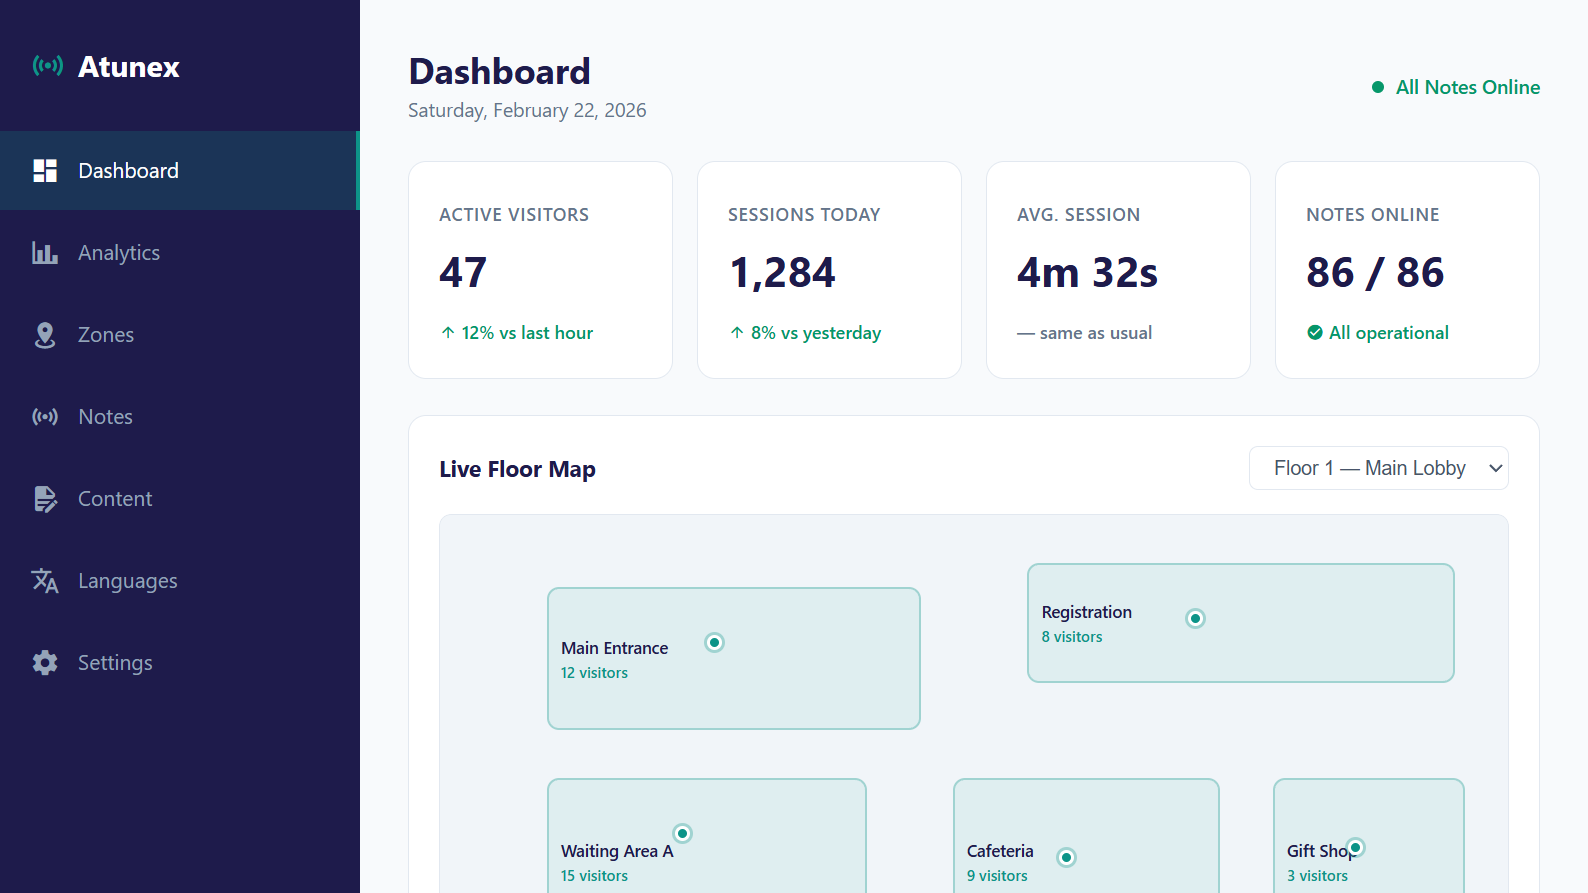Viewport: 1588px width, 893px height.
Task: Select the Waiting Area A beacon marker
Action: pyautogui.click(x=683, y=833)
